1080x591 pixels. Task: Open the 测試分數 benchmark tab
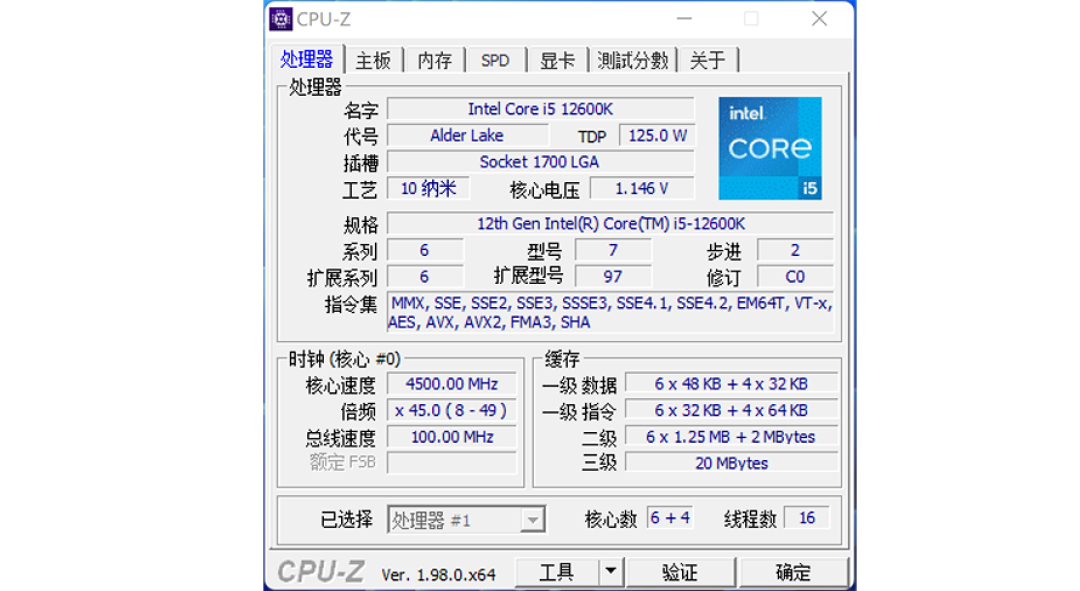point(632,61)
